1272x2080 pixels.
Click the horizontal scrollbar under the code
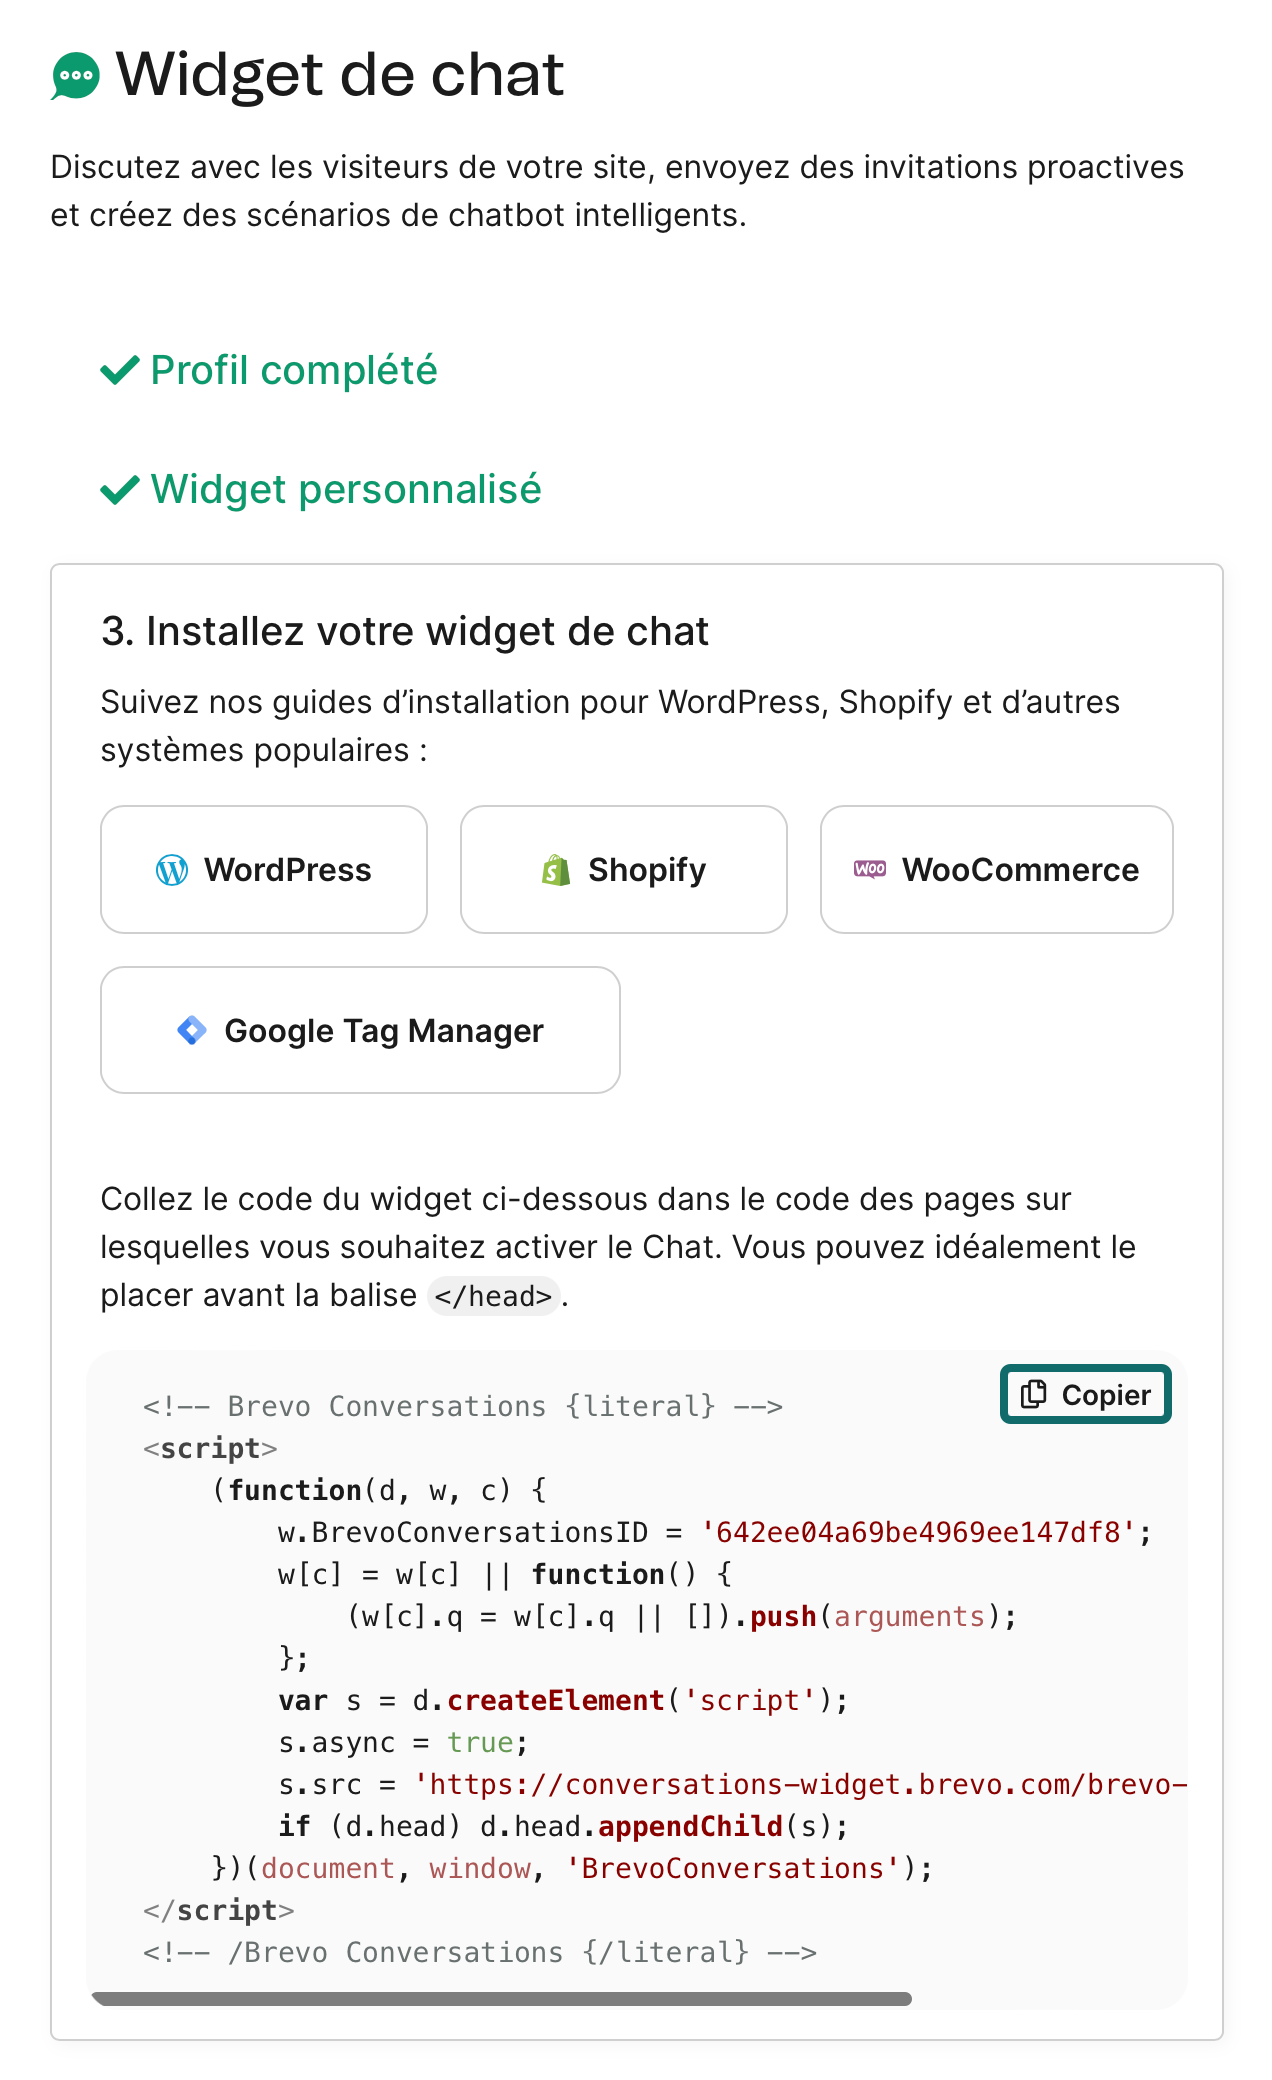pos(502,1998)
